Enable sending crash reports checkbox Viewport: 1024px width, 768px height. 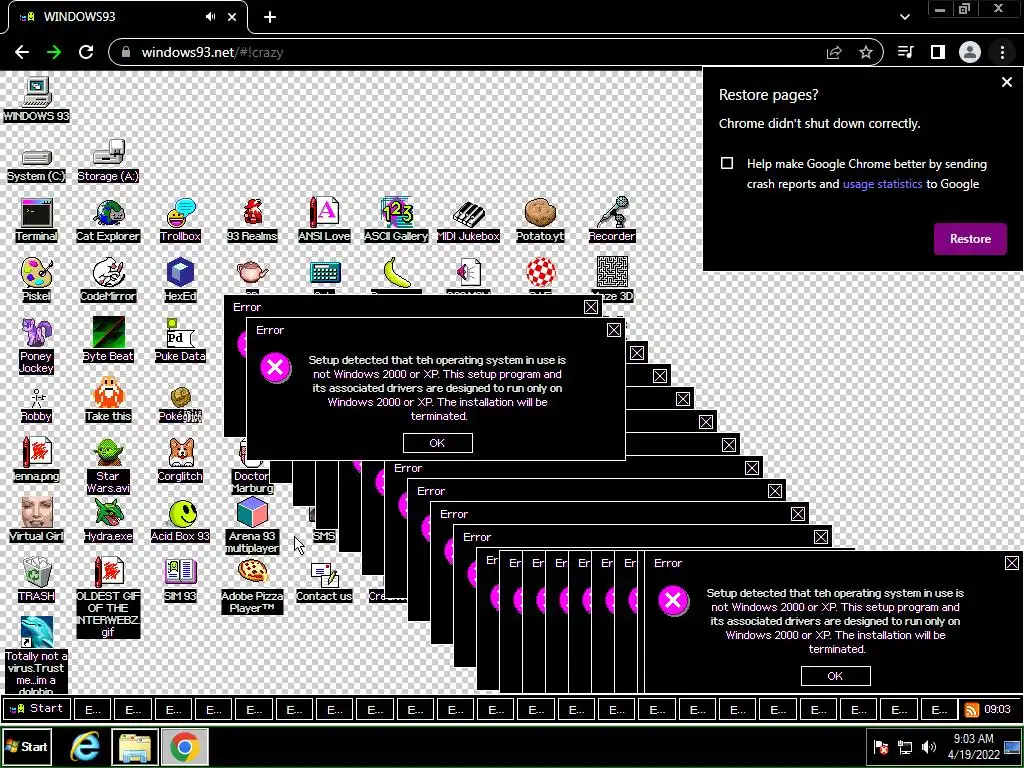[727, 163]
